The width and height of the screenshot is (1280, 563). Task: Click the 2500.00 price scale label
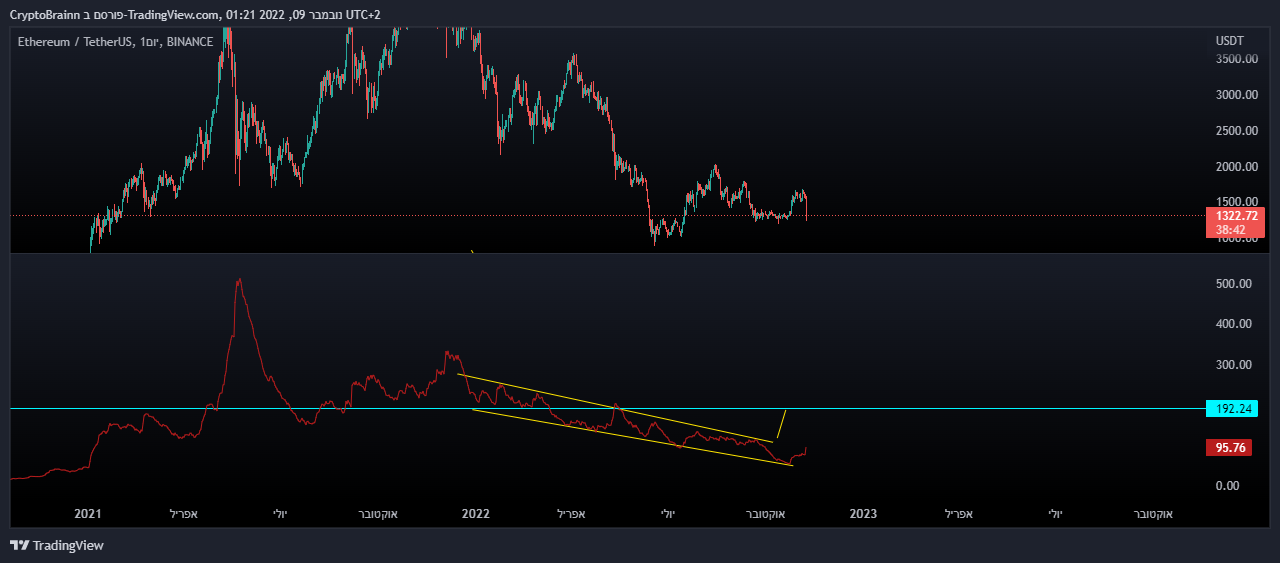[x=1237, y=131]
